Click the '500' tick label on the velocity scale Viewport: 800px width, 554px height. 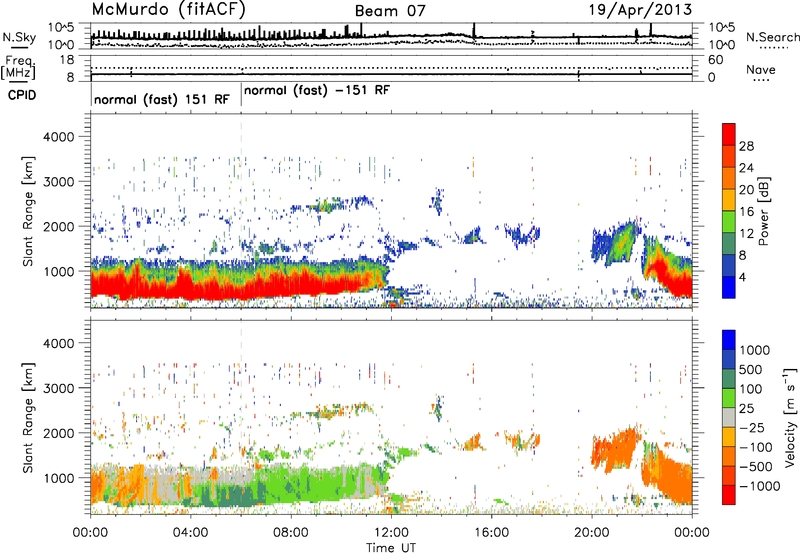pos(751,369)
